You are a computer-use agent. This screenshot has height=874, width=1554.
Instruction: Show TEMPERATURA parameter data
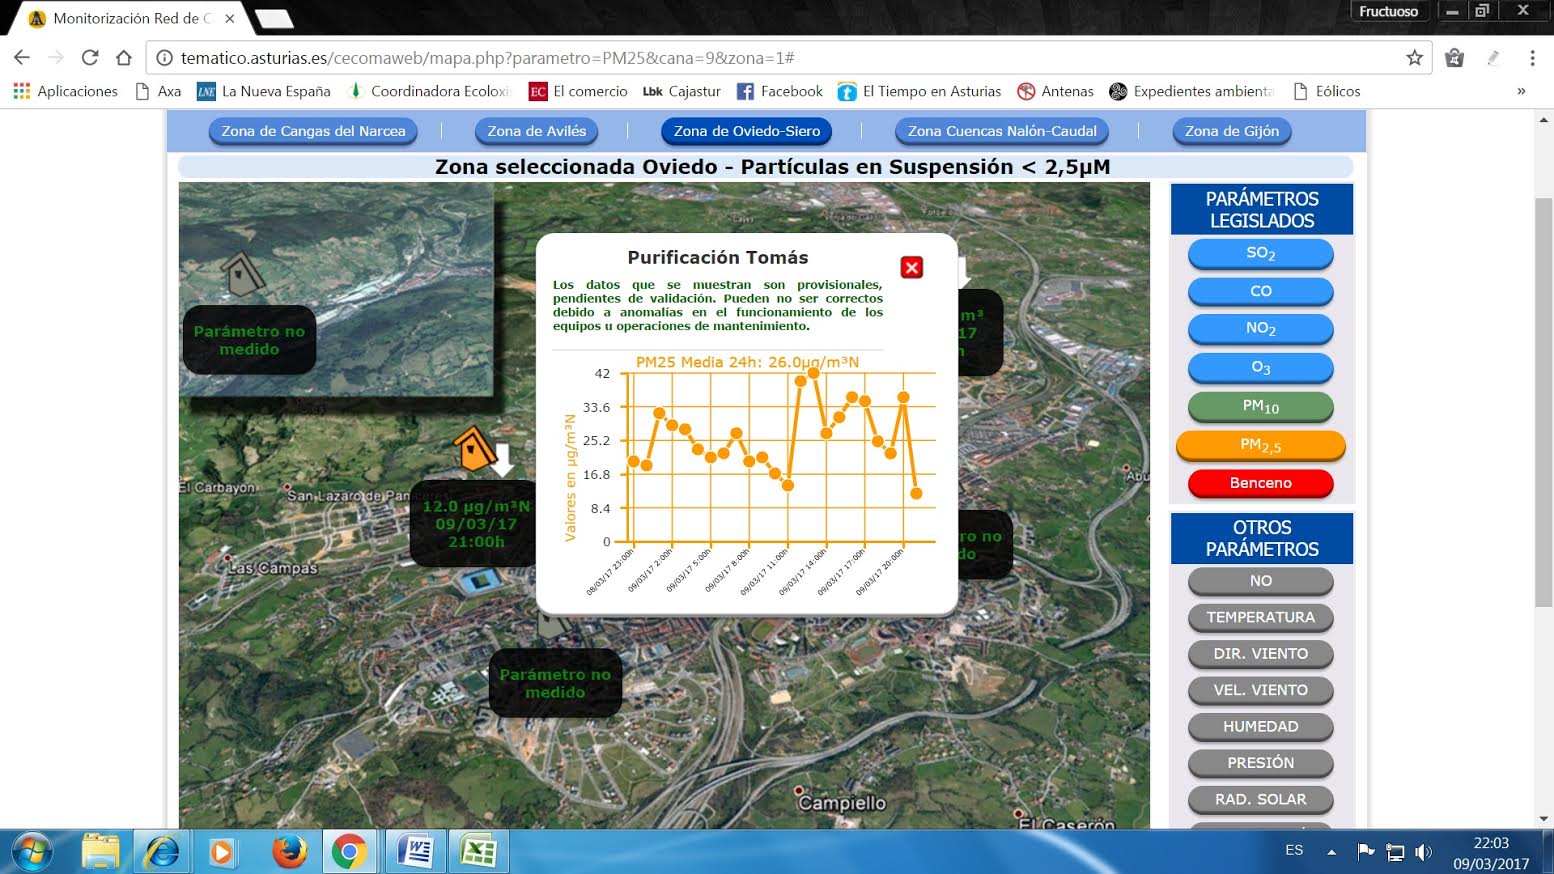coord(1260,617)
